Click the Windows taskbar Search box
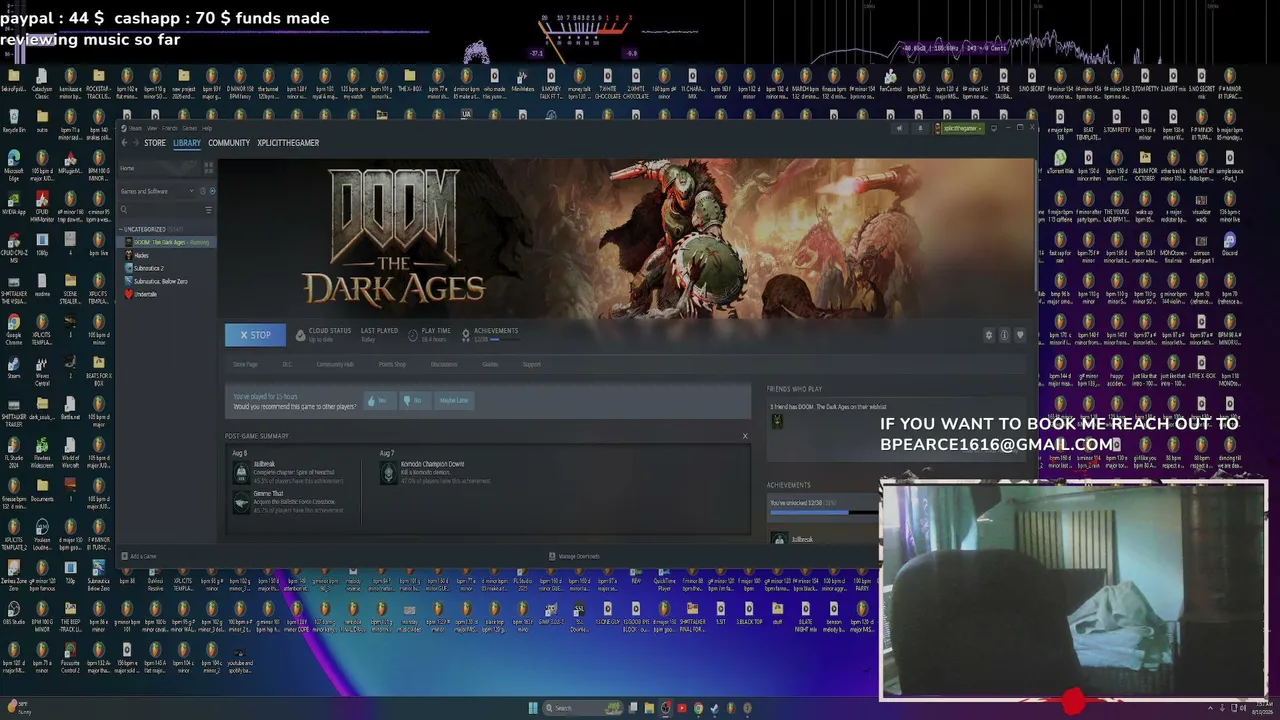Screen dimensions: 1280x720 click(582, 708)
